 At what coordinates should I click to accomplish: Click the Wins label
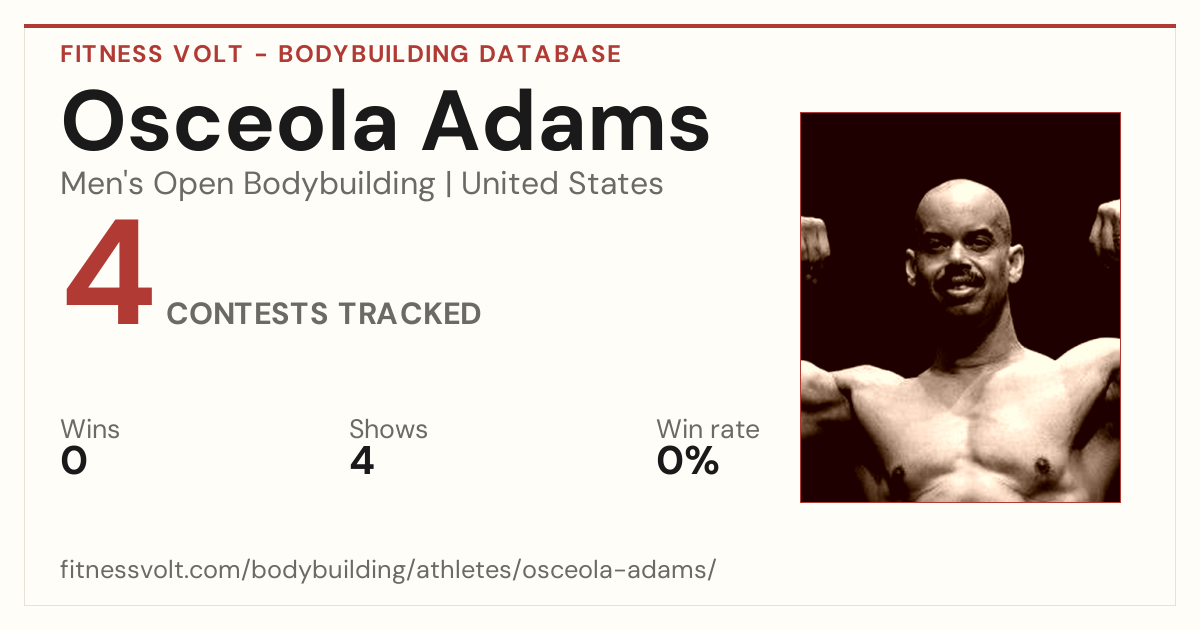click(90, 430)
